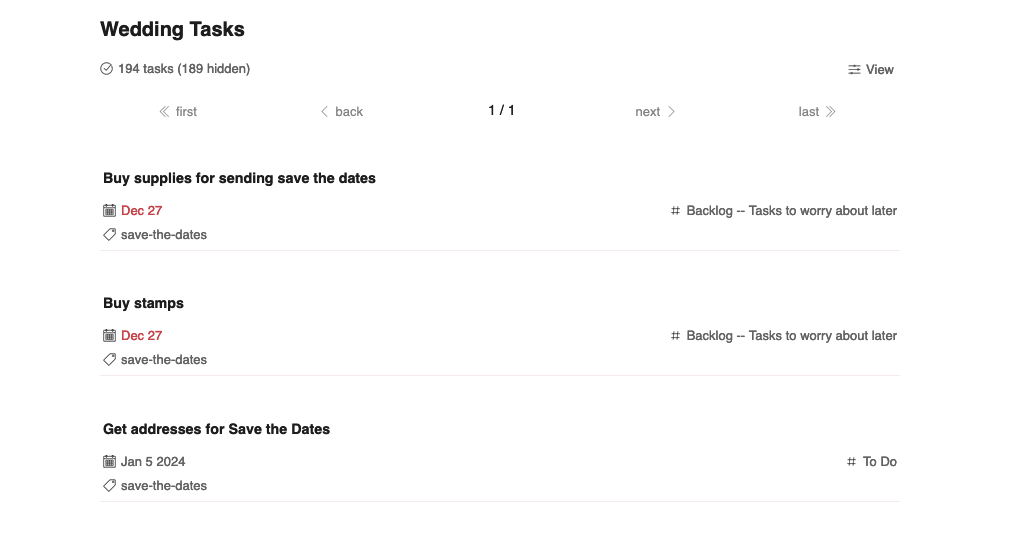Click Backlog section label on Buy stamps
Screen dimensions: 1035x533
[x=791, y=336]
